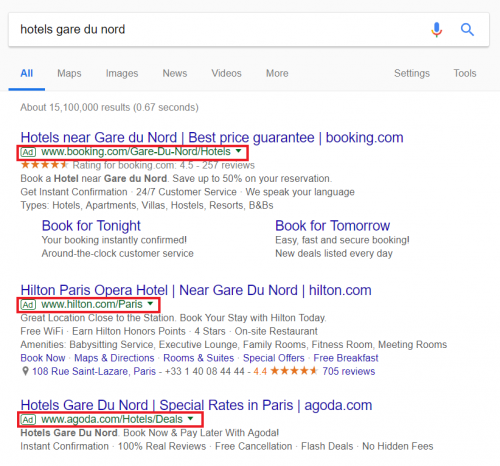This screenshot has width=500, height=466.
Task: Click the 'Rooms & Suites' sitelink
Action: (199, 358)
